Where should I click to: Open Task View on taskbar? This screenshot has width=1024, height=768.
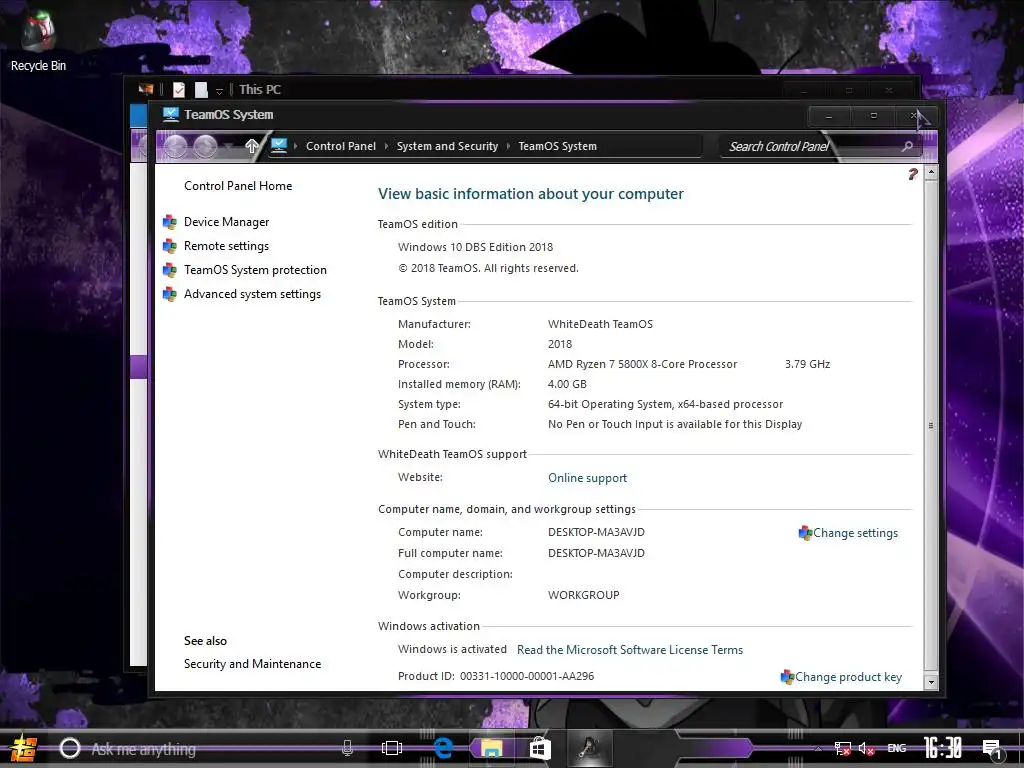coord(391,748)
